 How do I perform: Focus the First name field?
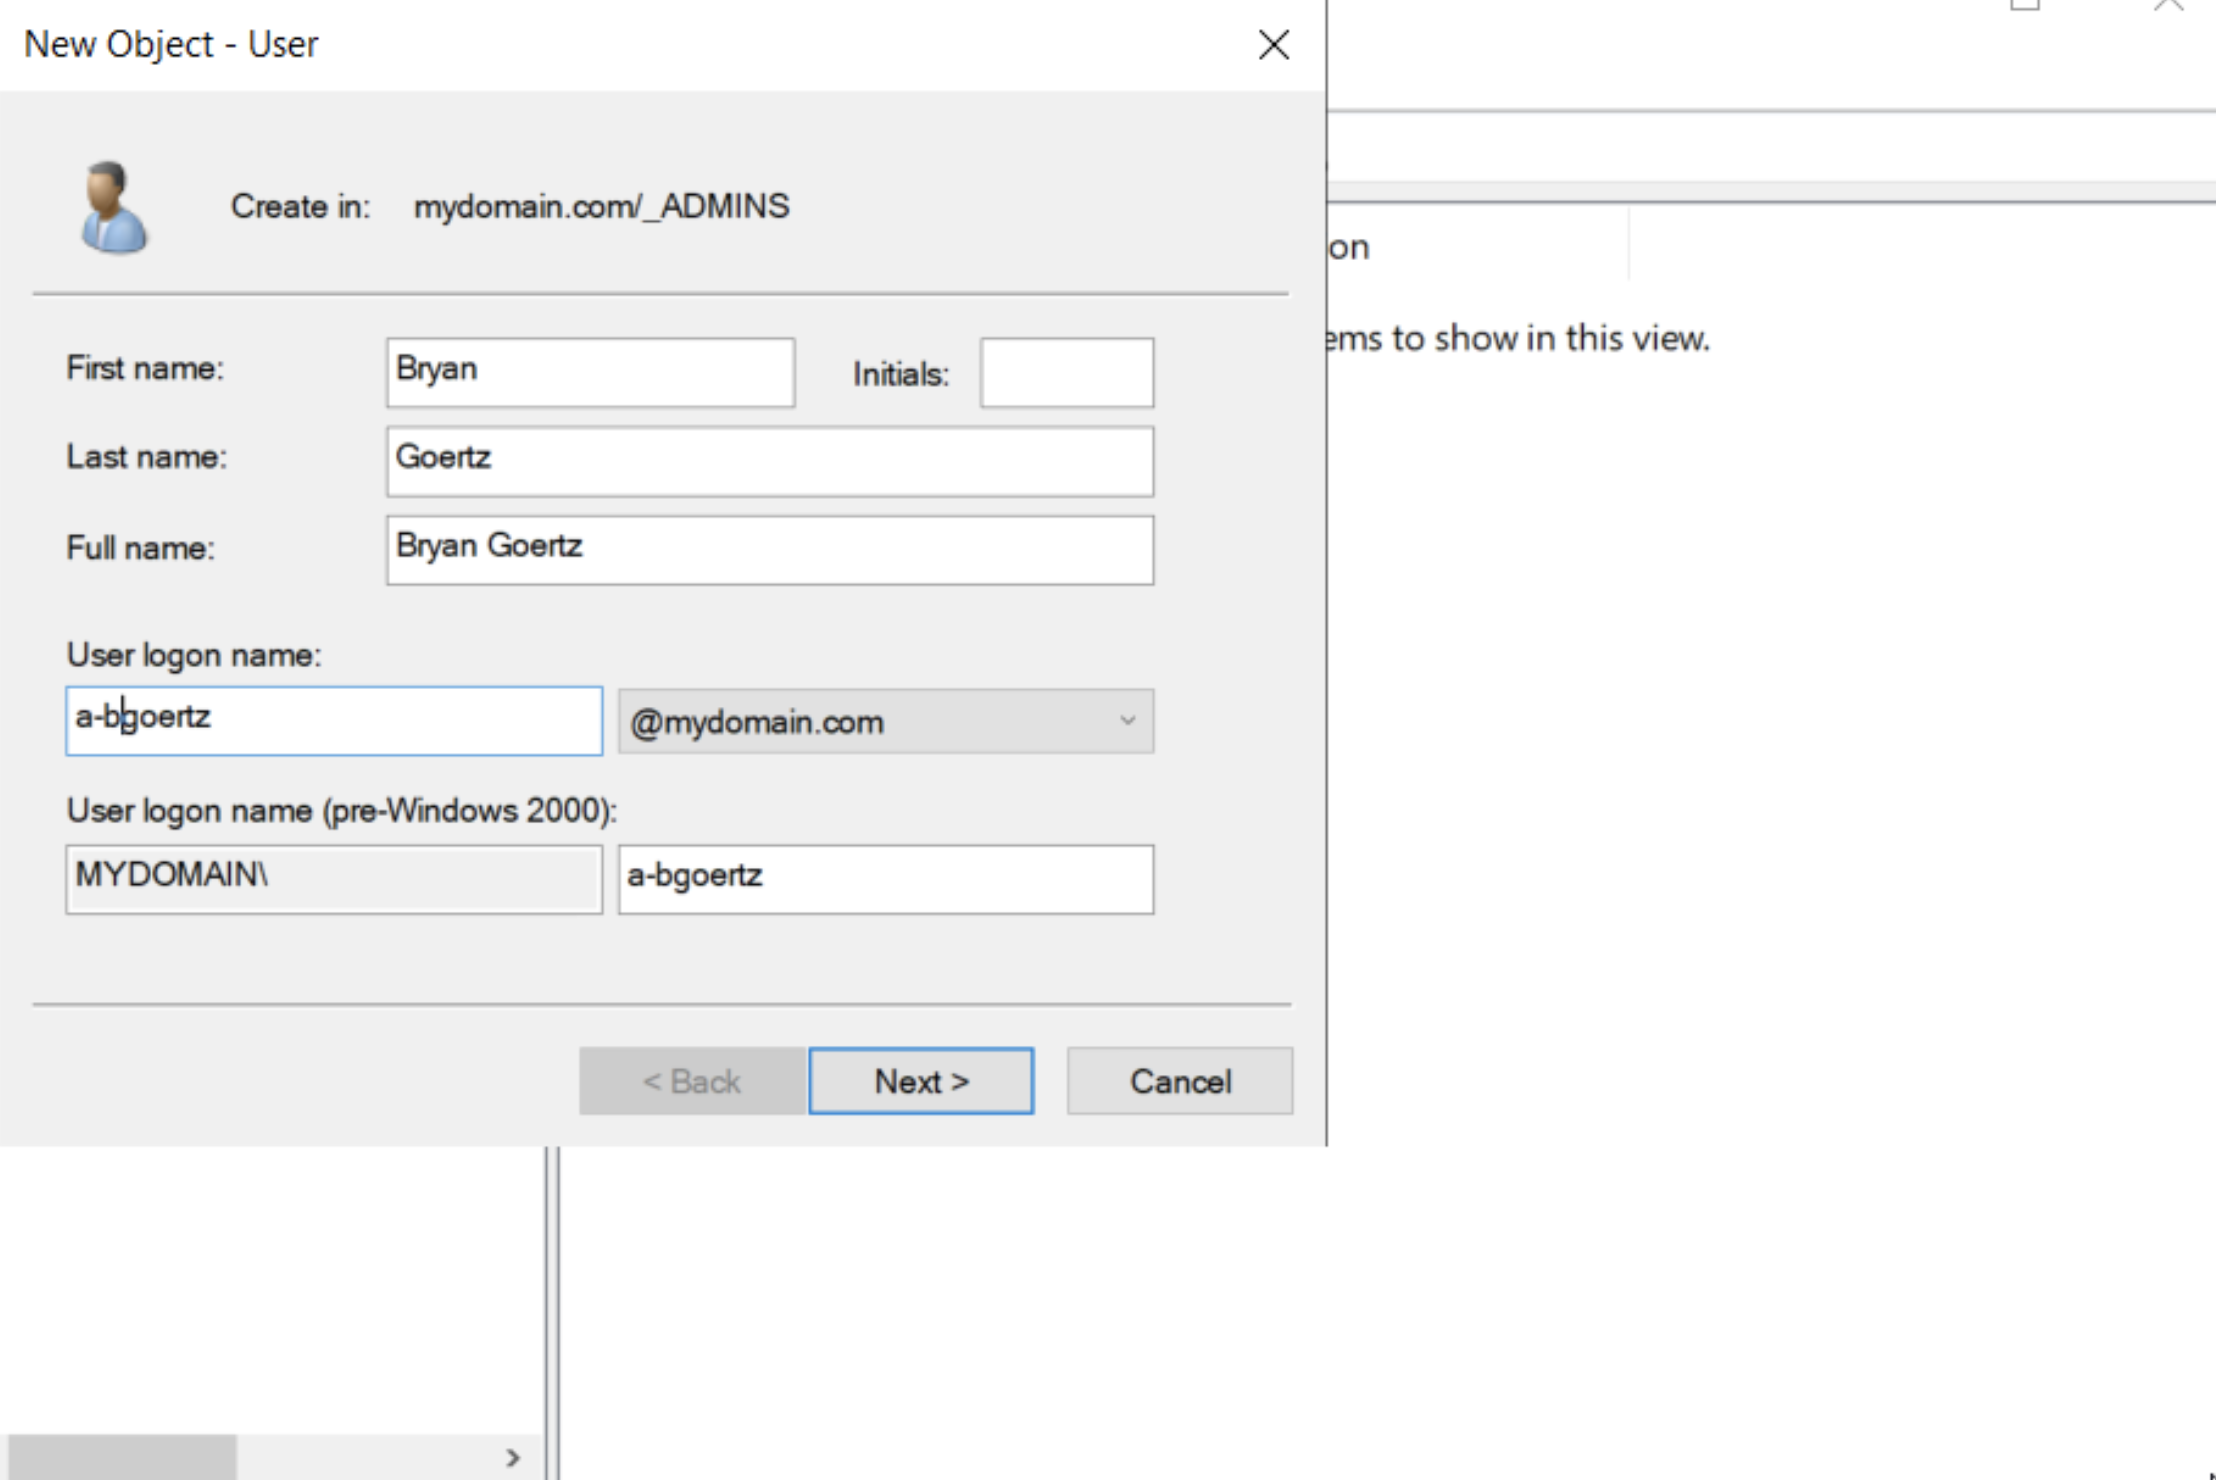590,372
